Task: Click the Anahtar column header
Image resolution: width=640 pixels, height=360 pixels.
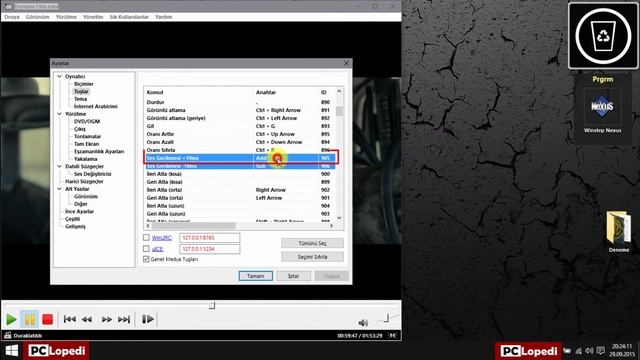Action: pos(285,92)
